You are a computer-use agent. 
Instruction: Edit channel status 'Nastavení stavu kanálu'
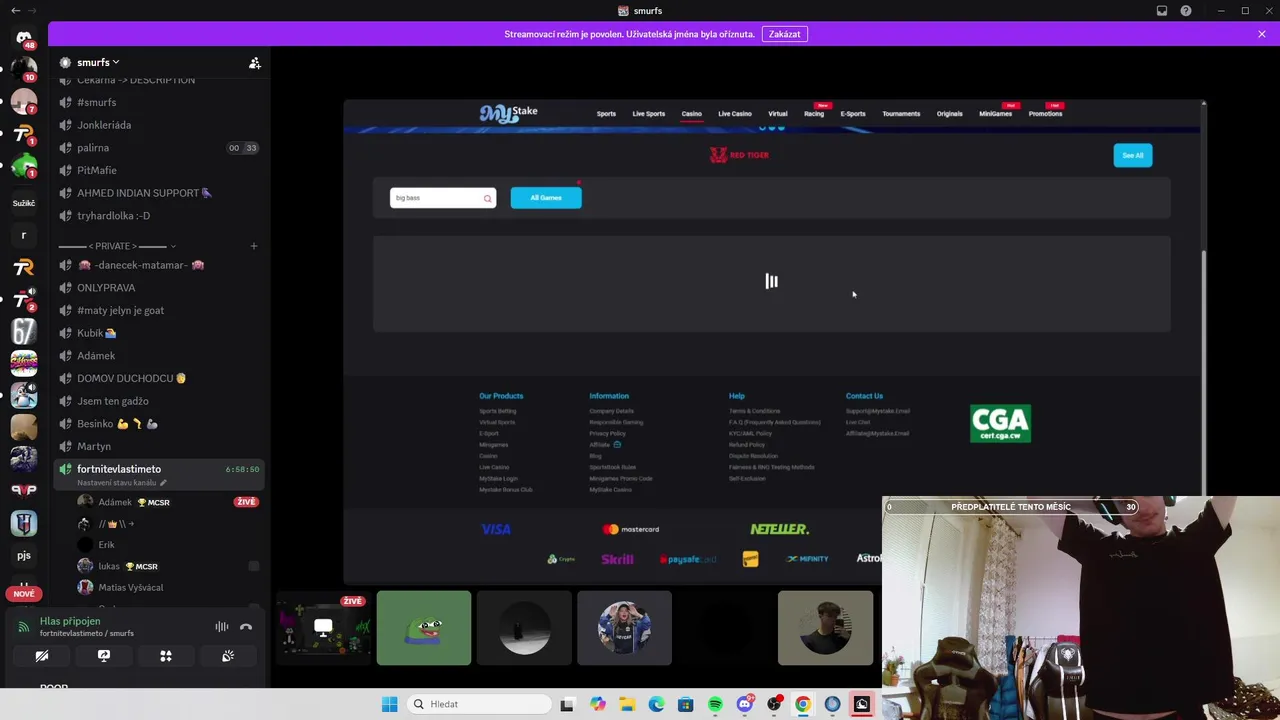tap(122, 483)
